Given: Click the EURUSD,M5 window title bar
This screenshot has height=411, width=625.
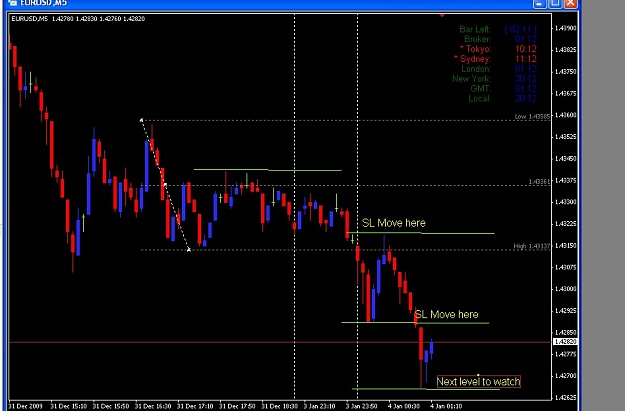Looking at the screenshot, I should click(291, 4).
